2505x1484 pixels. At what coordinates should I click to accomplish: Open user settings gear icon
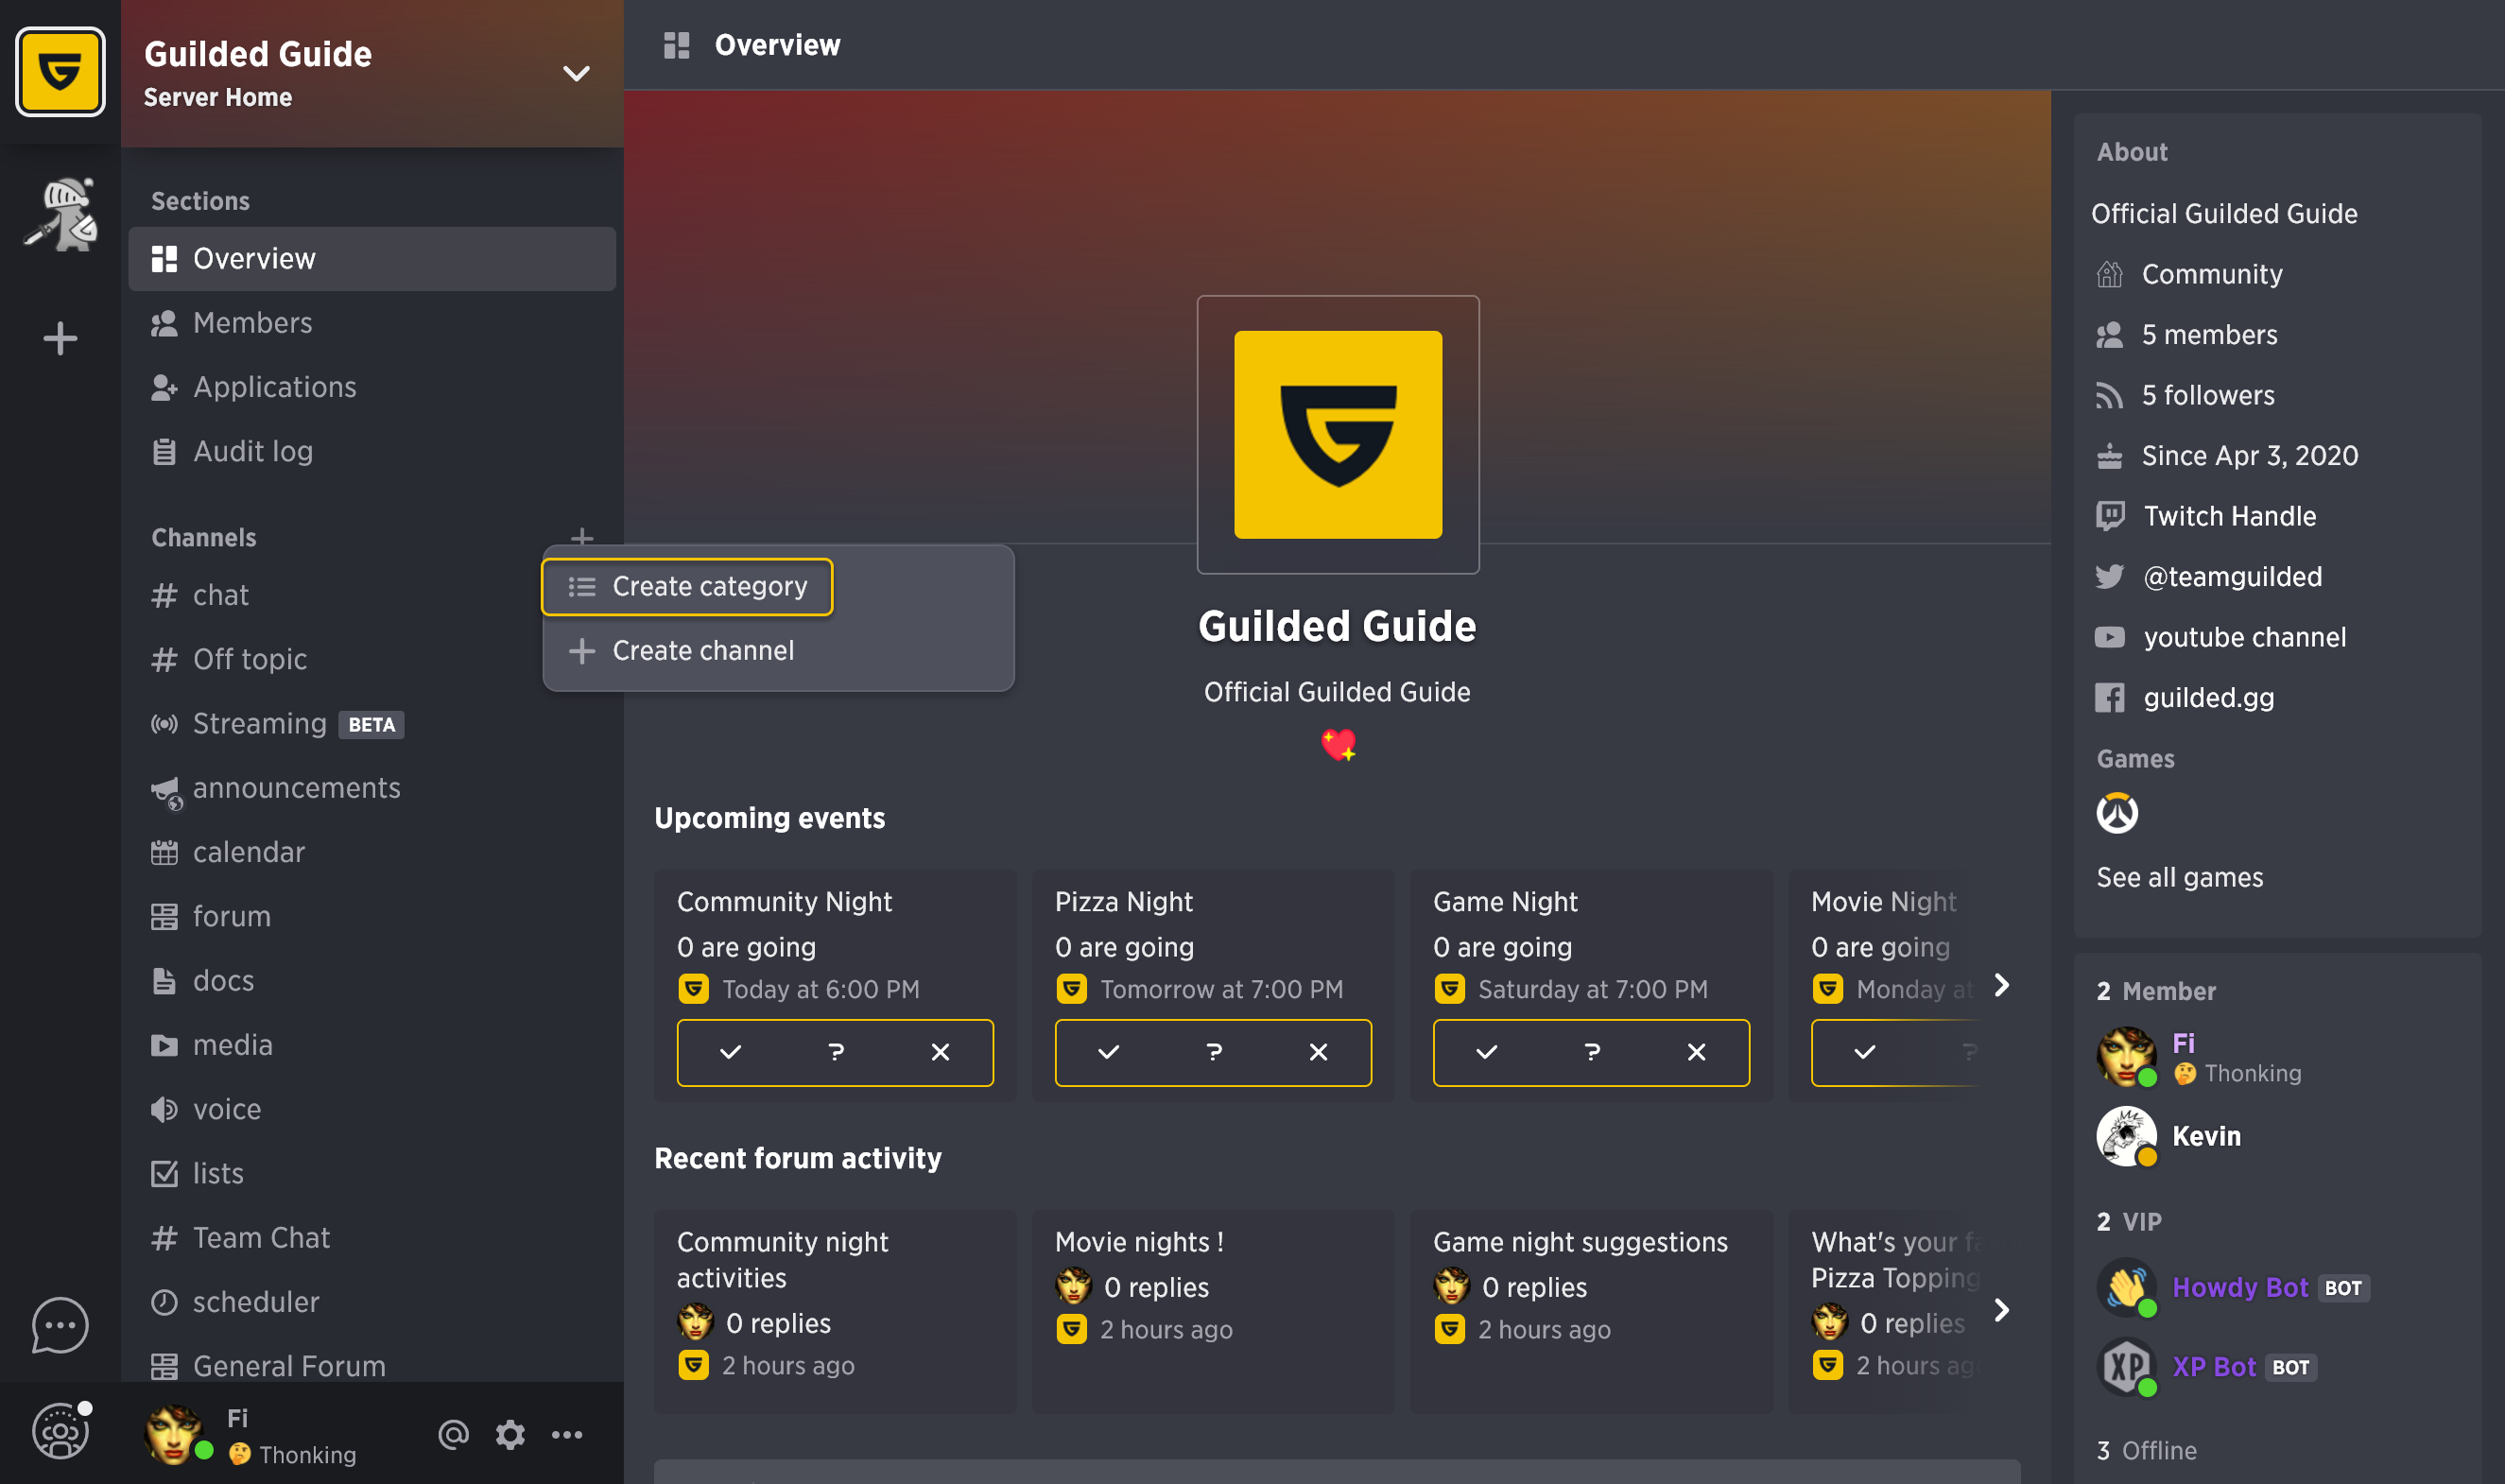point(510,1434)
